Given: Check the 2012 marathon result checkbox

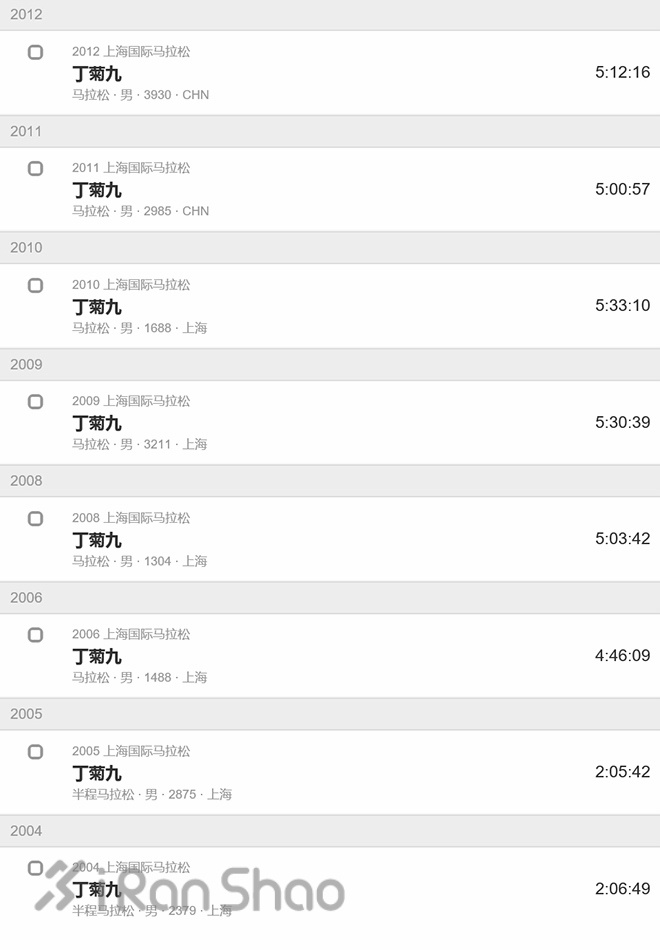Looking at the screenshot, I should (x=36, y=52).
